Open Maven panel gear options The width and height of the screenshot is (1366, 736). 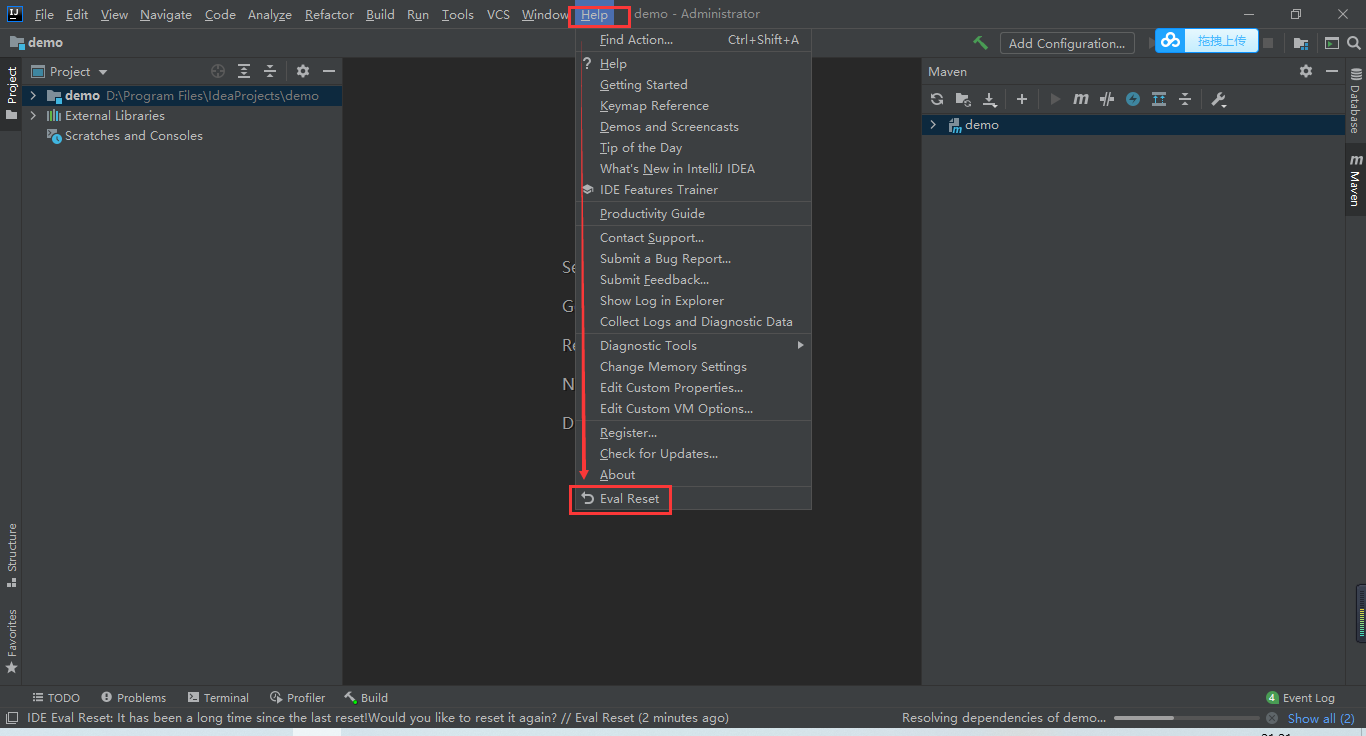tap(1305, 71)
